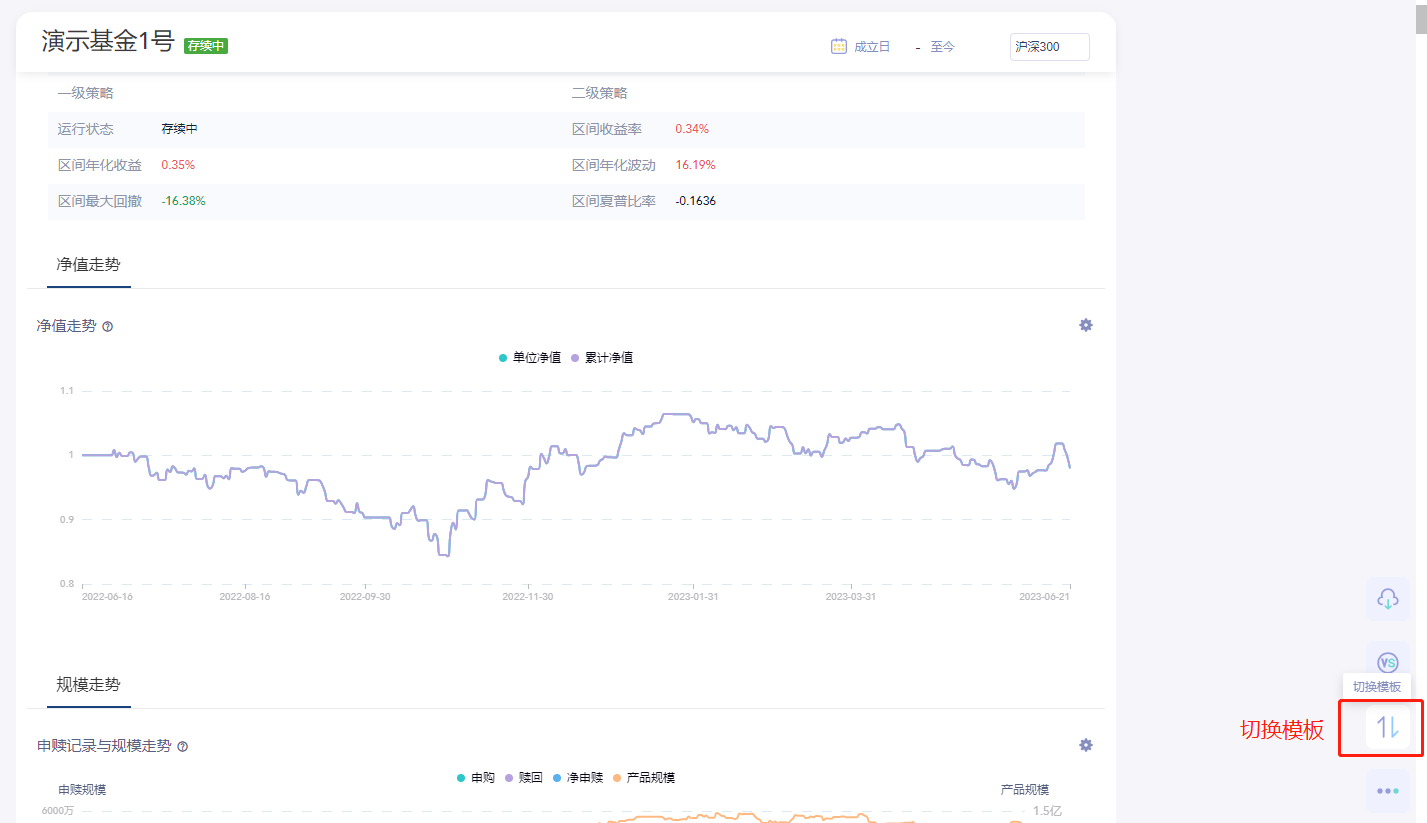Switch to the 规模走势 tab
Image resolution: width=1427 pixels, height=823 pixels.
(88, 685)
